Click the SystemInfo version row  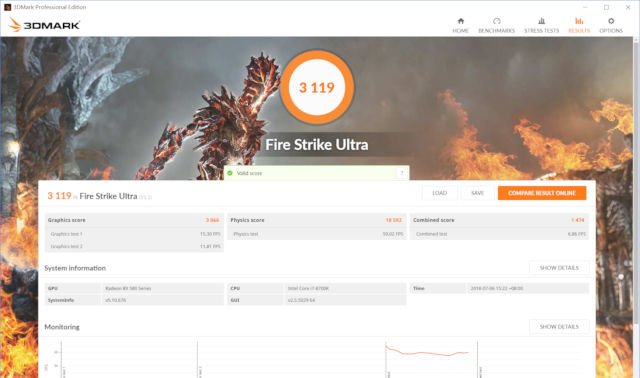134,300
